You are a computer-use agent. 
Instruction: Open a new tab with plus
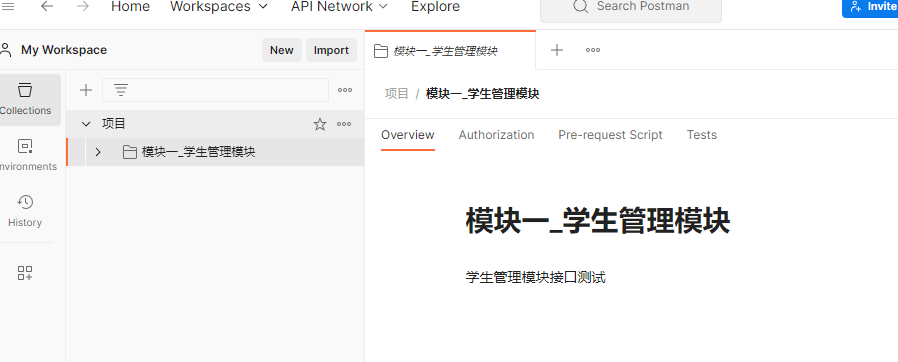[x=557, y=50]
